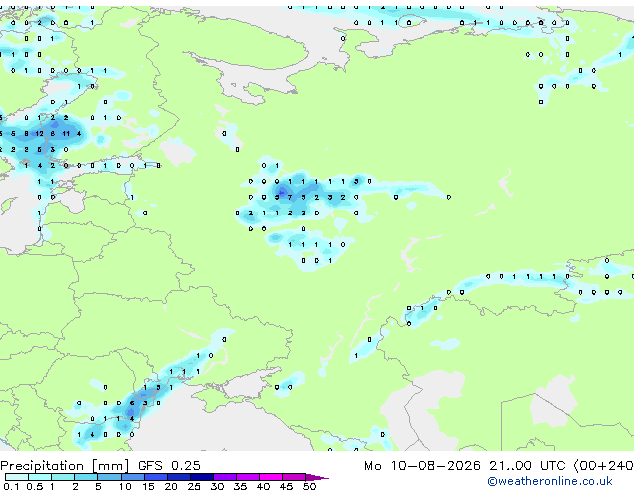Image resolution: width=634 pixels, height=490 pixels.
Task: Click the "0.5" legend scale label
Action: [35, 486]
